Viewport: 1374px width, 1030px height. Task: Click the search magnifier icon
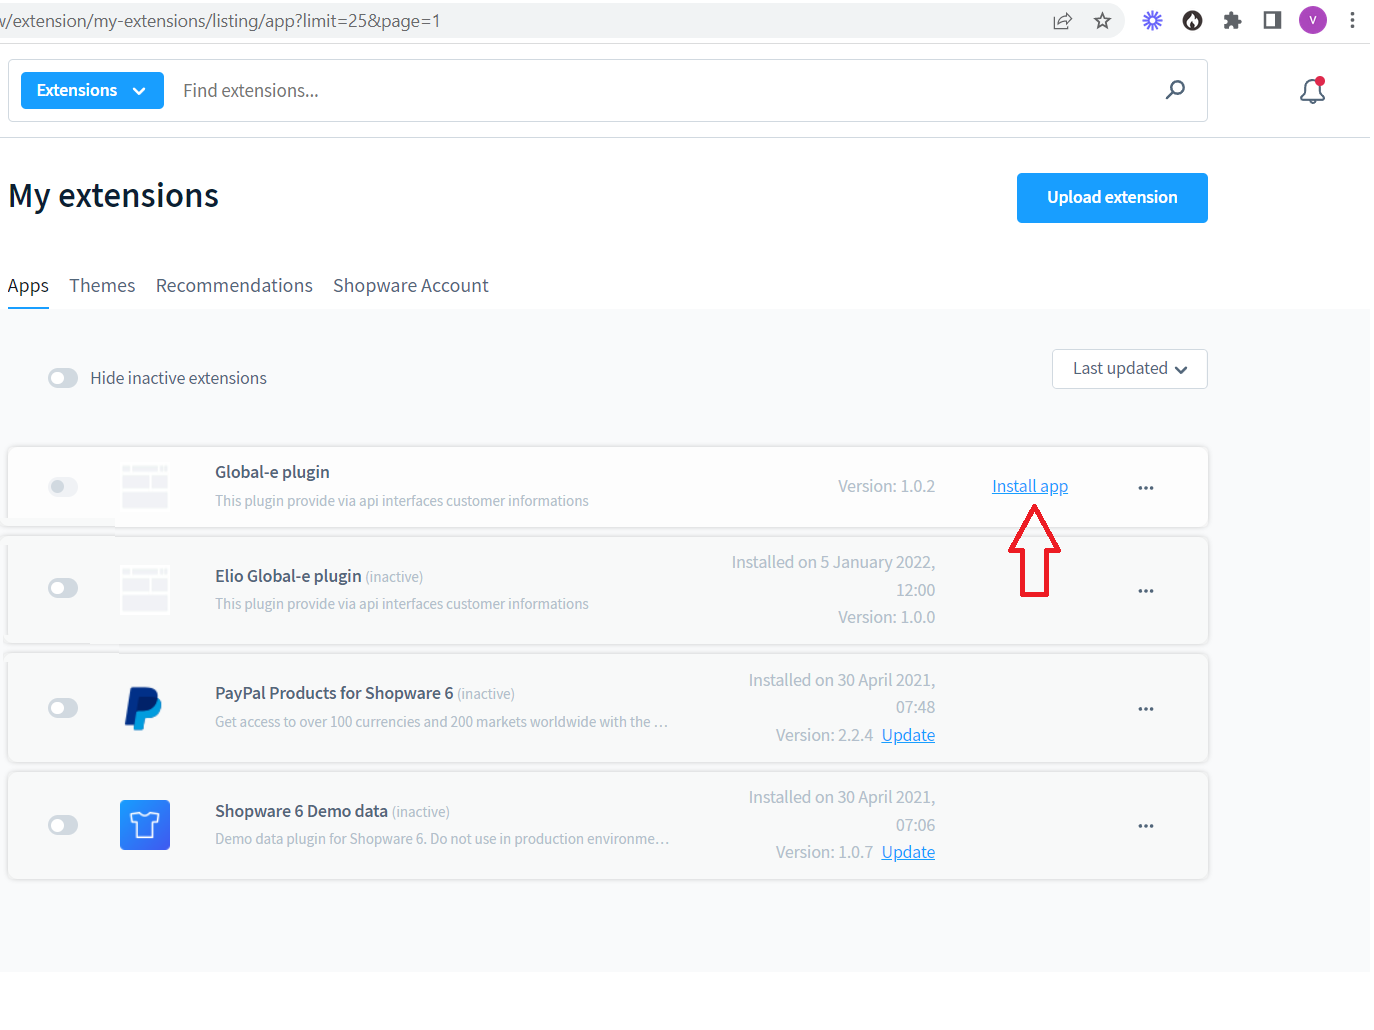point(1175,90)
